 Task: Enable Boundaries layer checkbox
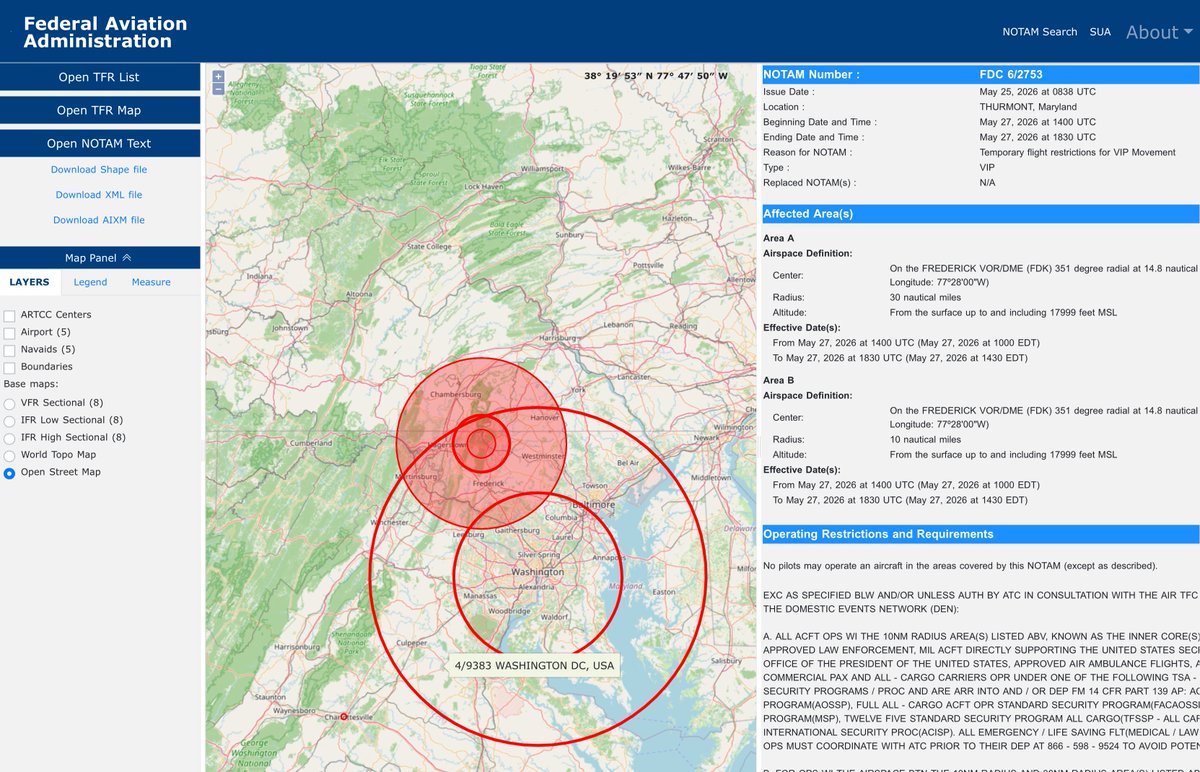click(x=9, y=368)
